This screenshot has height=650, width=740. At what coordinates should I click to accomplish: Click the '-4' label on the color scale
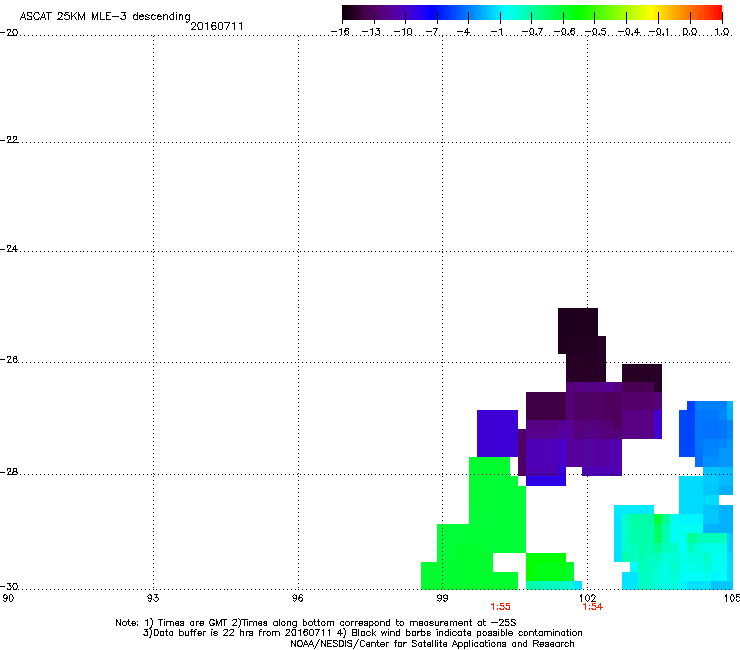[464, 32]
